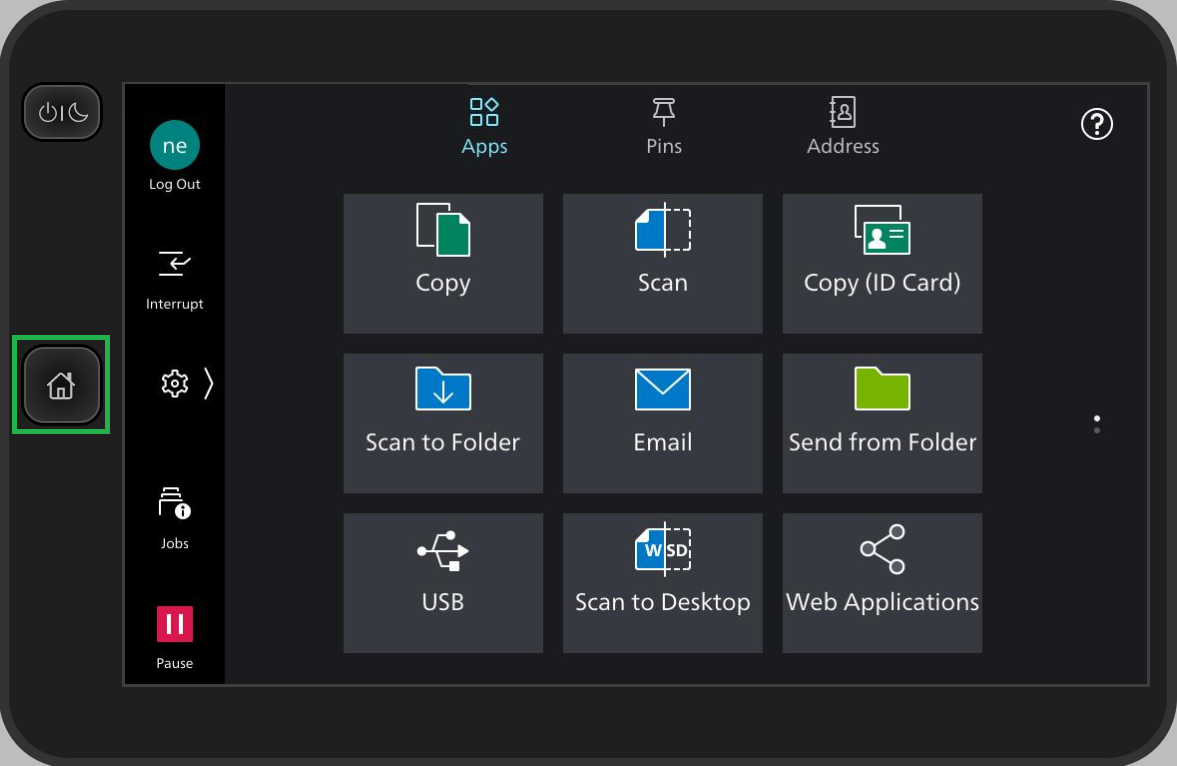Log out the 'ne' user
The width and height of the screenshot is (1177, 766).
[x=174, y=157]
